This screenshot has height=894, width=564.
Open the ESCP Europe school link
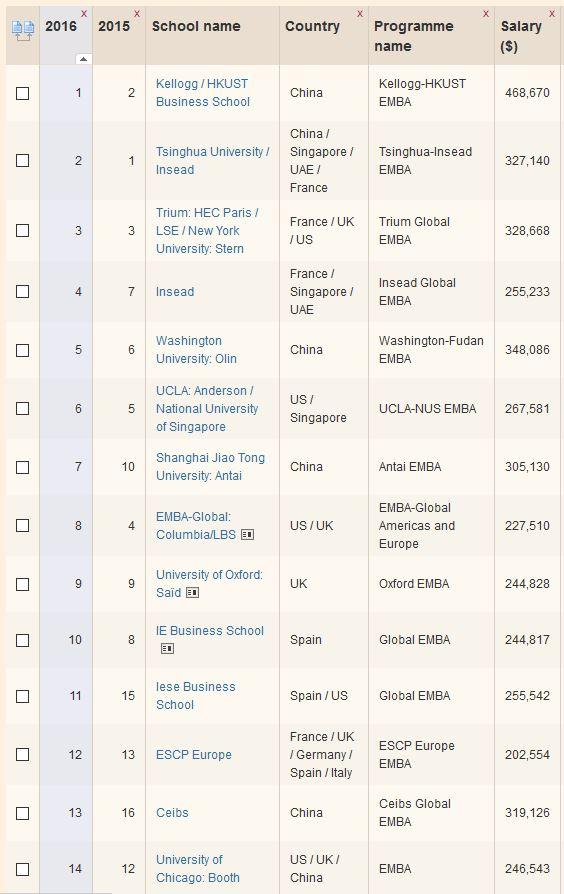[194, 755]
